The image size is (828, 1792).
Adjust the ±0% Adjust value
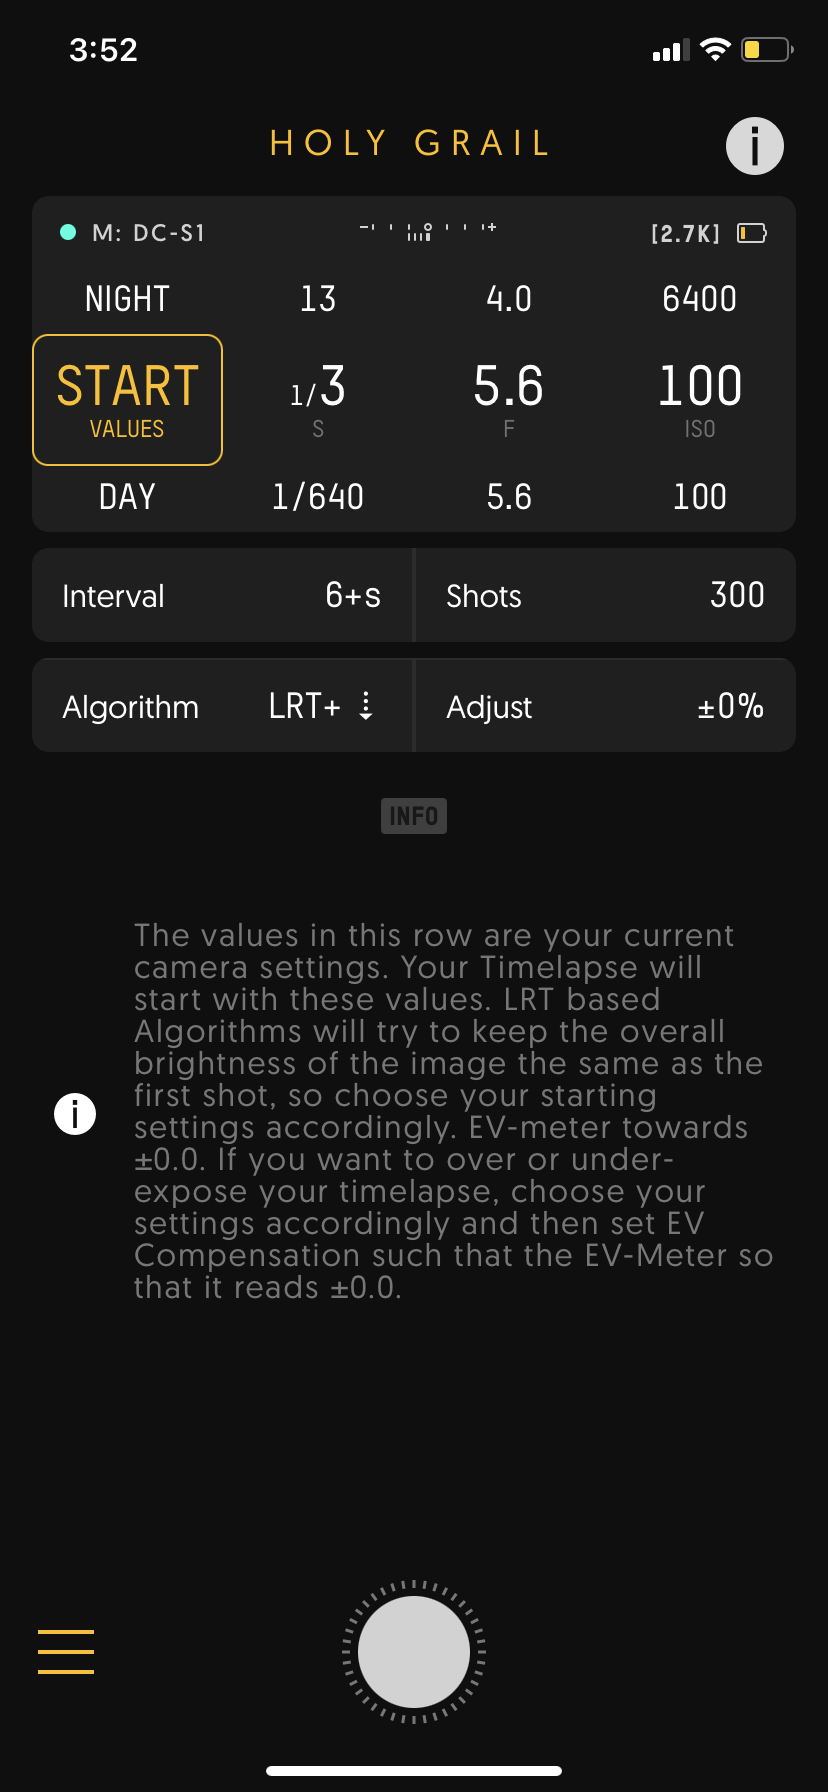605,706
